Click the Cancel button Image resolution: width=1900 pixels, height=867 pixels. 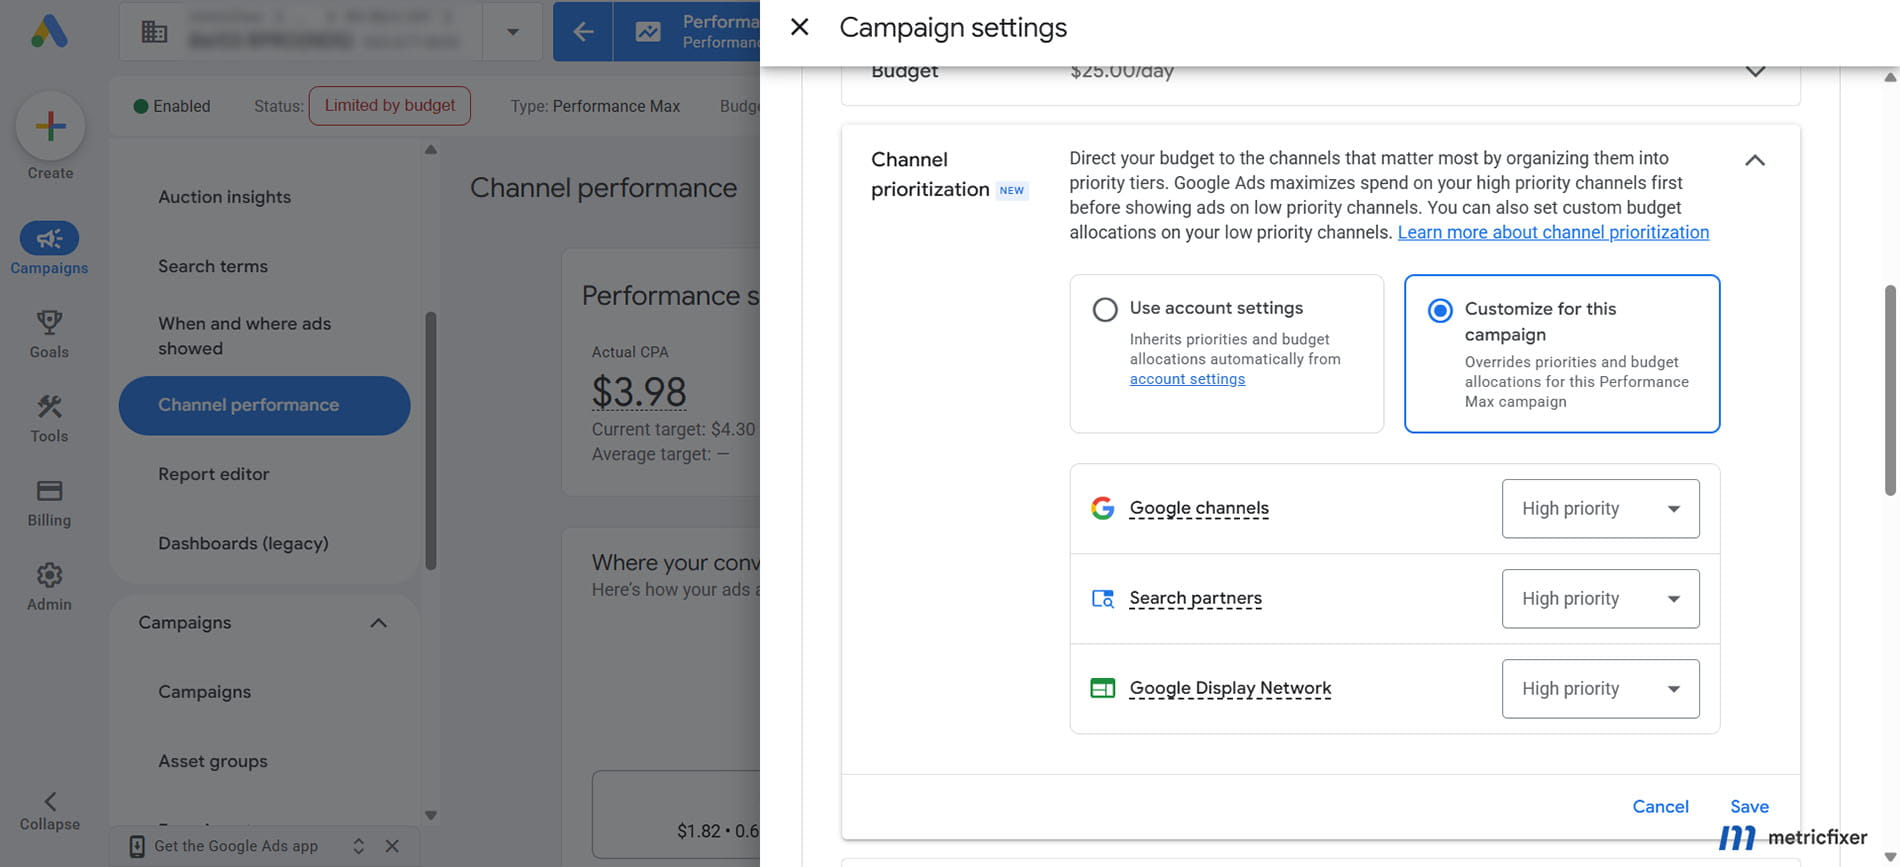[1660, 806]
